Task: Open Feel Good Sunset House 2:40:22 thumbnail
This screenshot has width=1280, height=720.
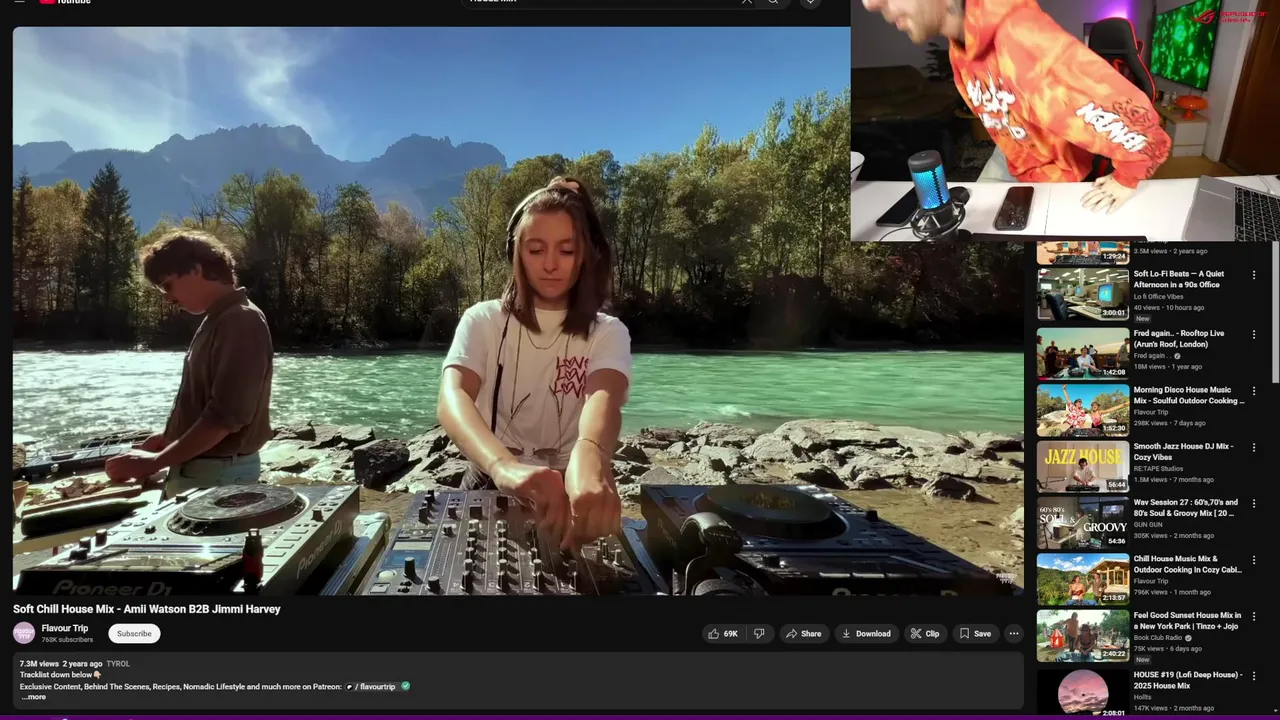Action: tap(1083, 636)
